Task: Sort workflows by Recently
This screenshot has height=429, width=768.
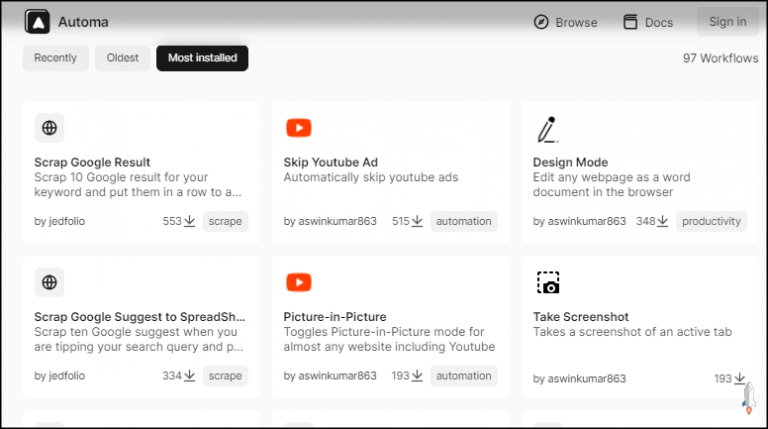Action: [x=56, y=58]
